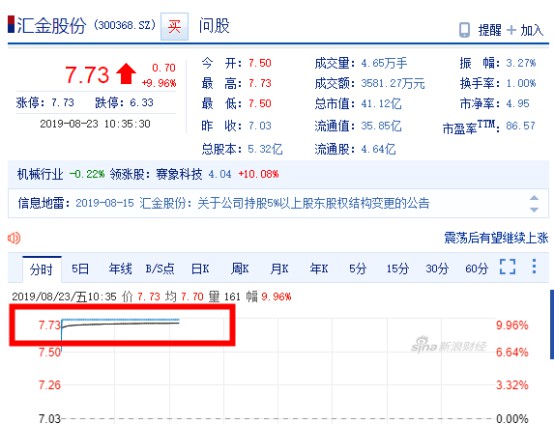Open the 赛象科技 leading stock link

tap(179, 174)
